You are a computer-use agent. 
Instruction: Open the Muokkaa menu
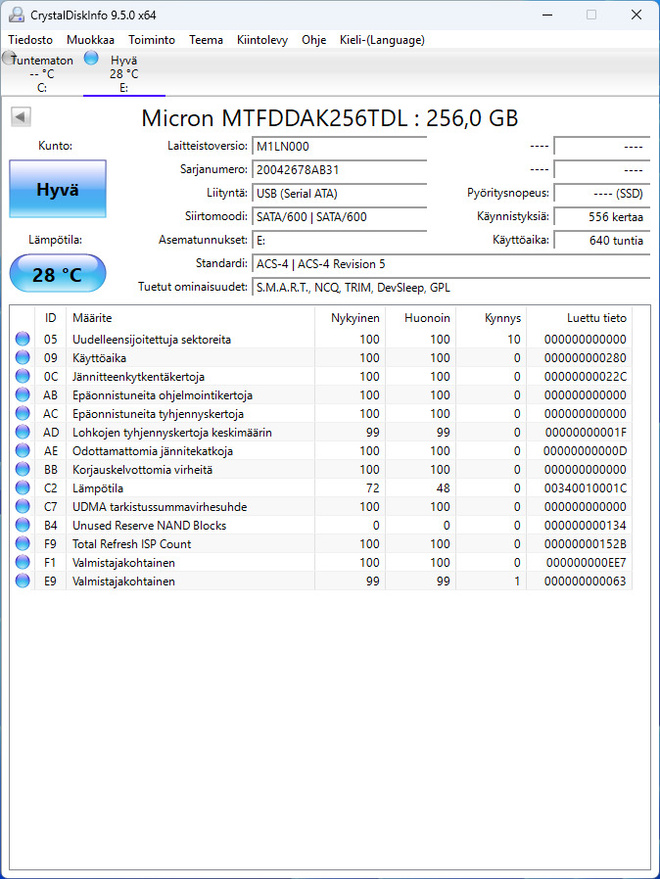coord(90,40)
